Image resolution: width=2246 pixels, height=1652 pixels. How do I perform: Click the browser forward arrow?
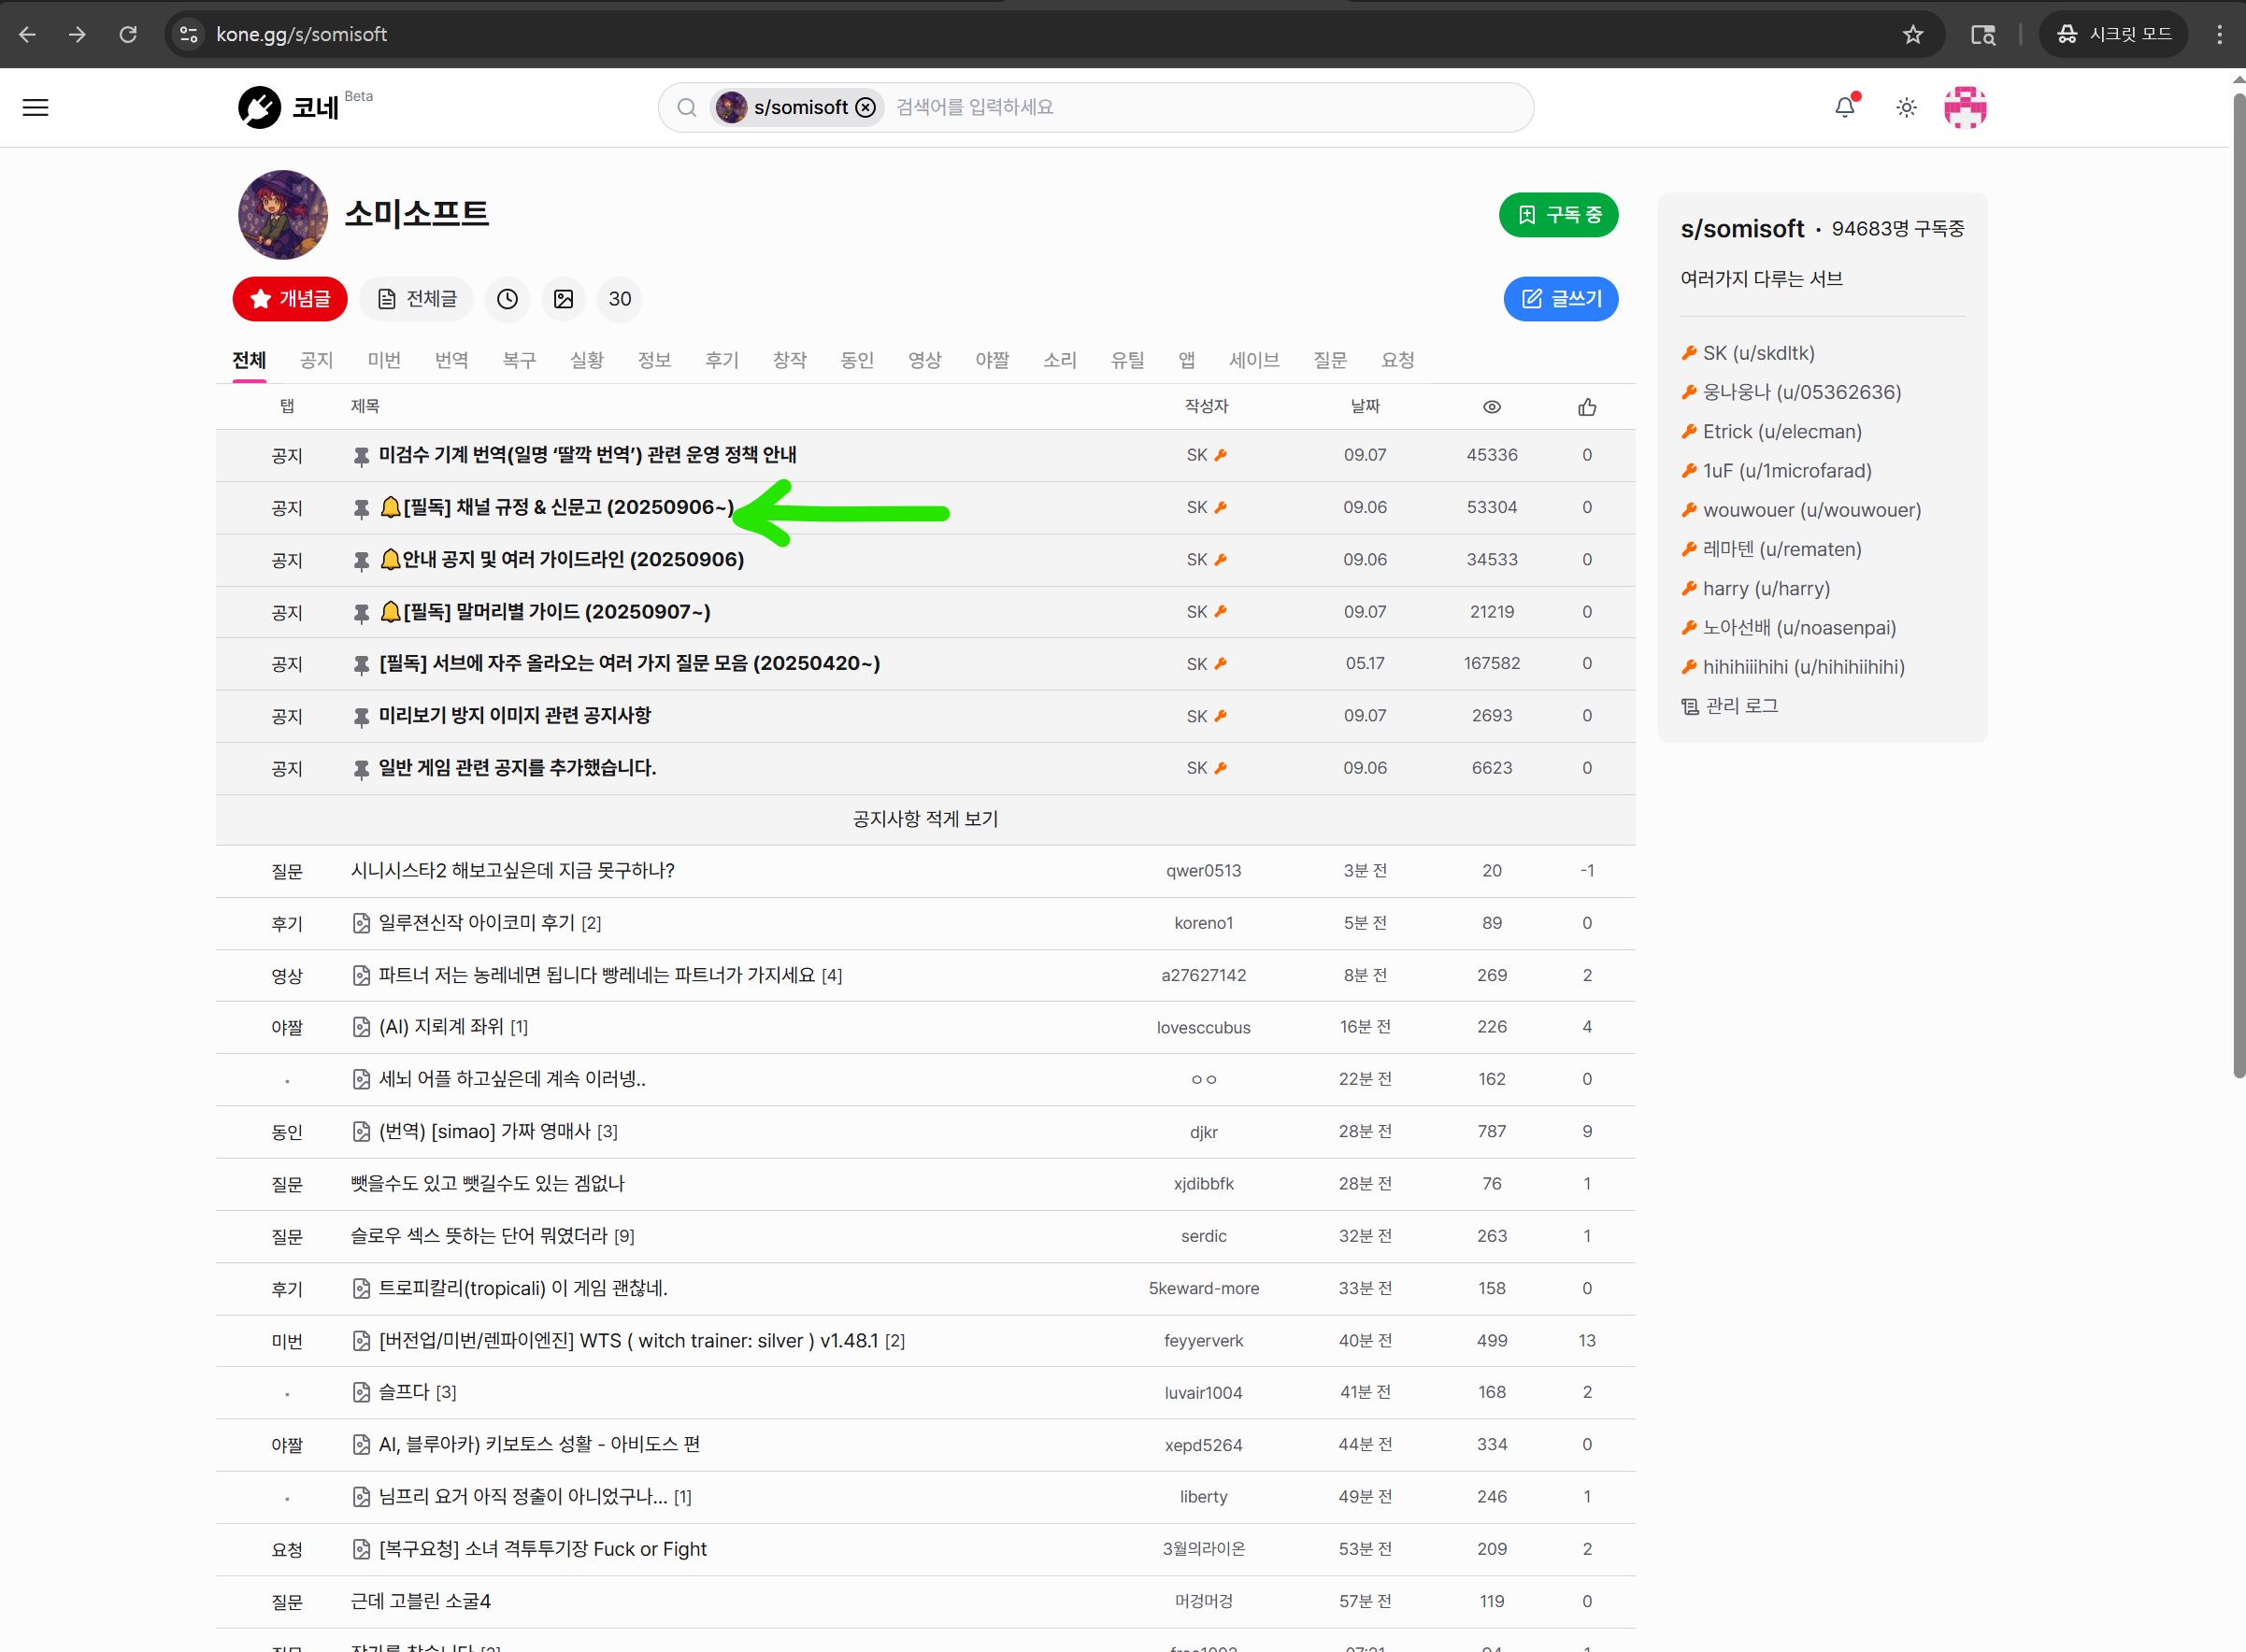(77, 34)
